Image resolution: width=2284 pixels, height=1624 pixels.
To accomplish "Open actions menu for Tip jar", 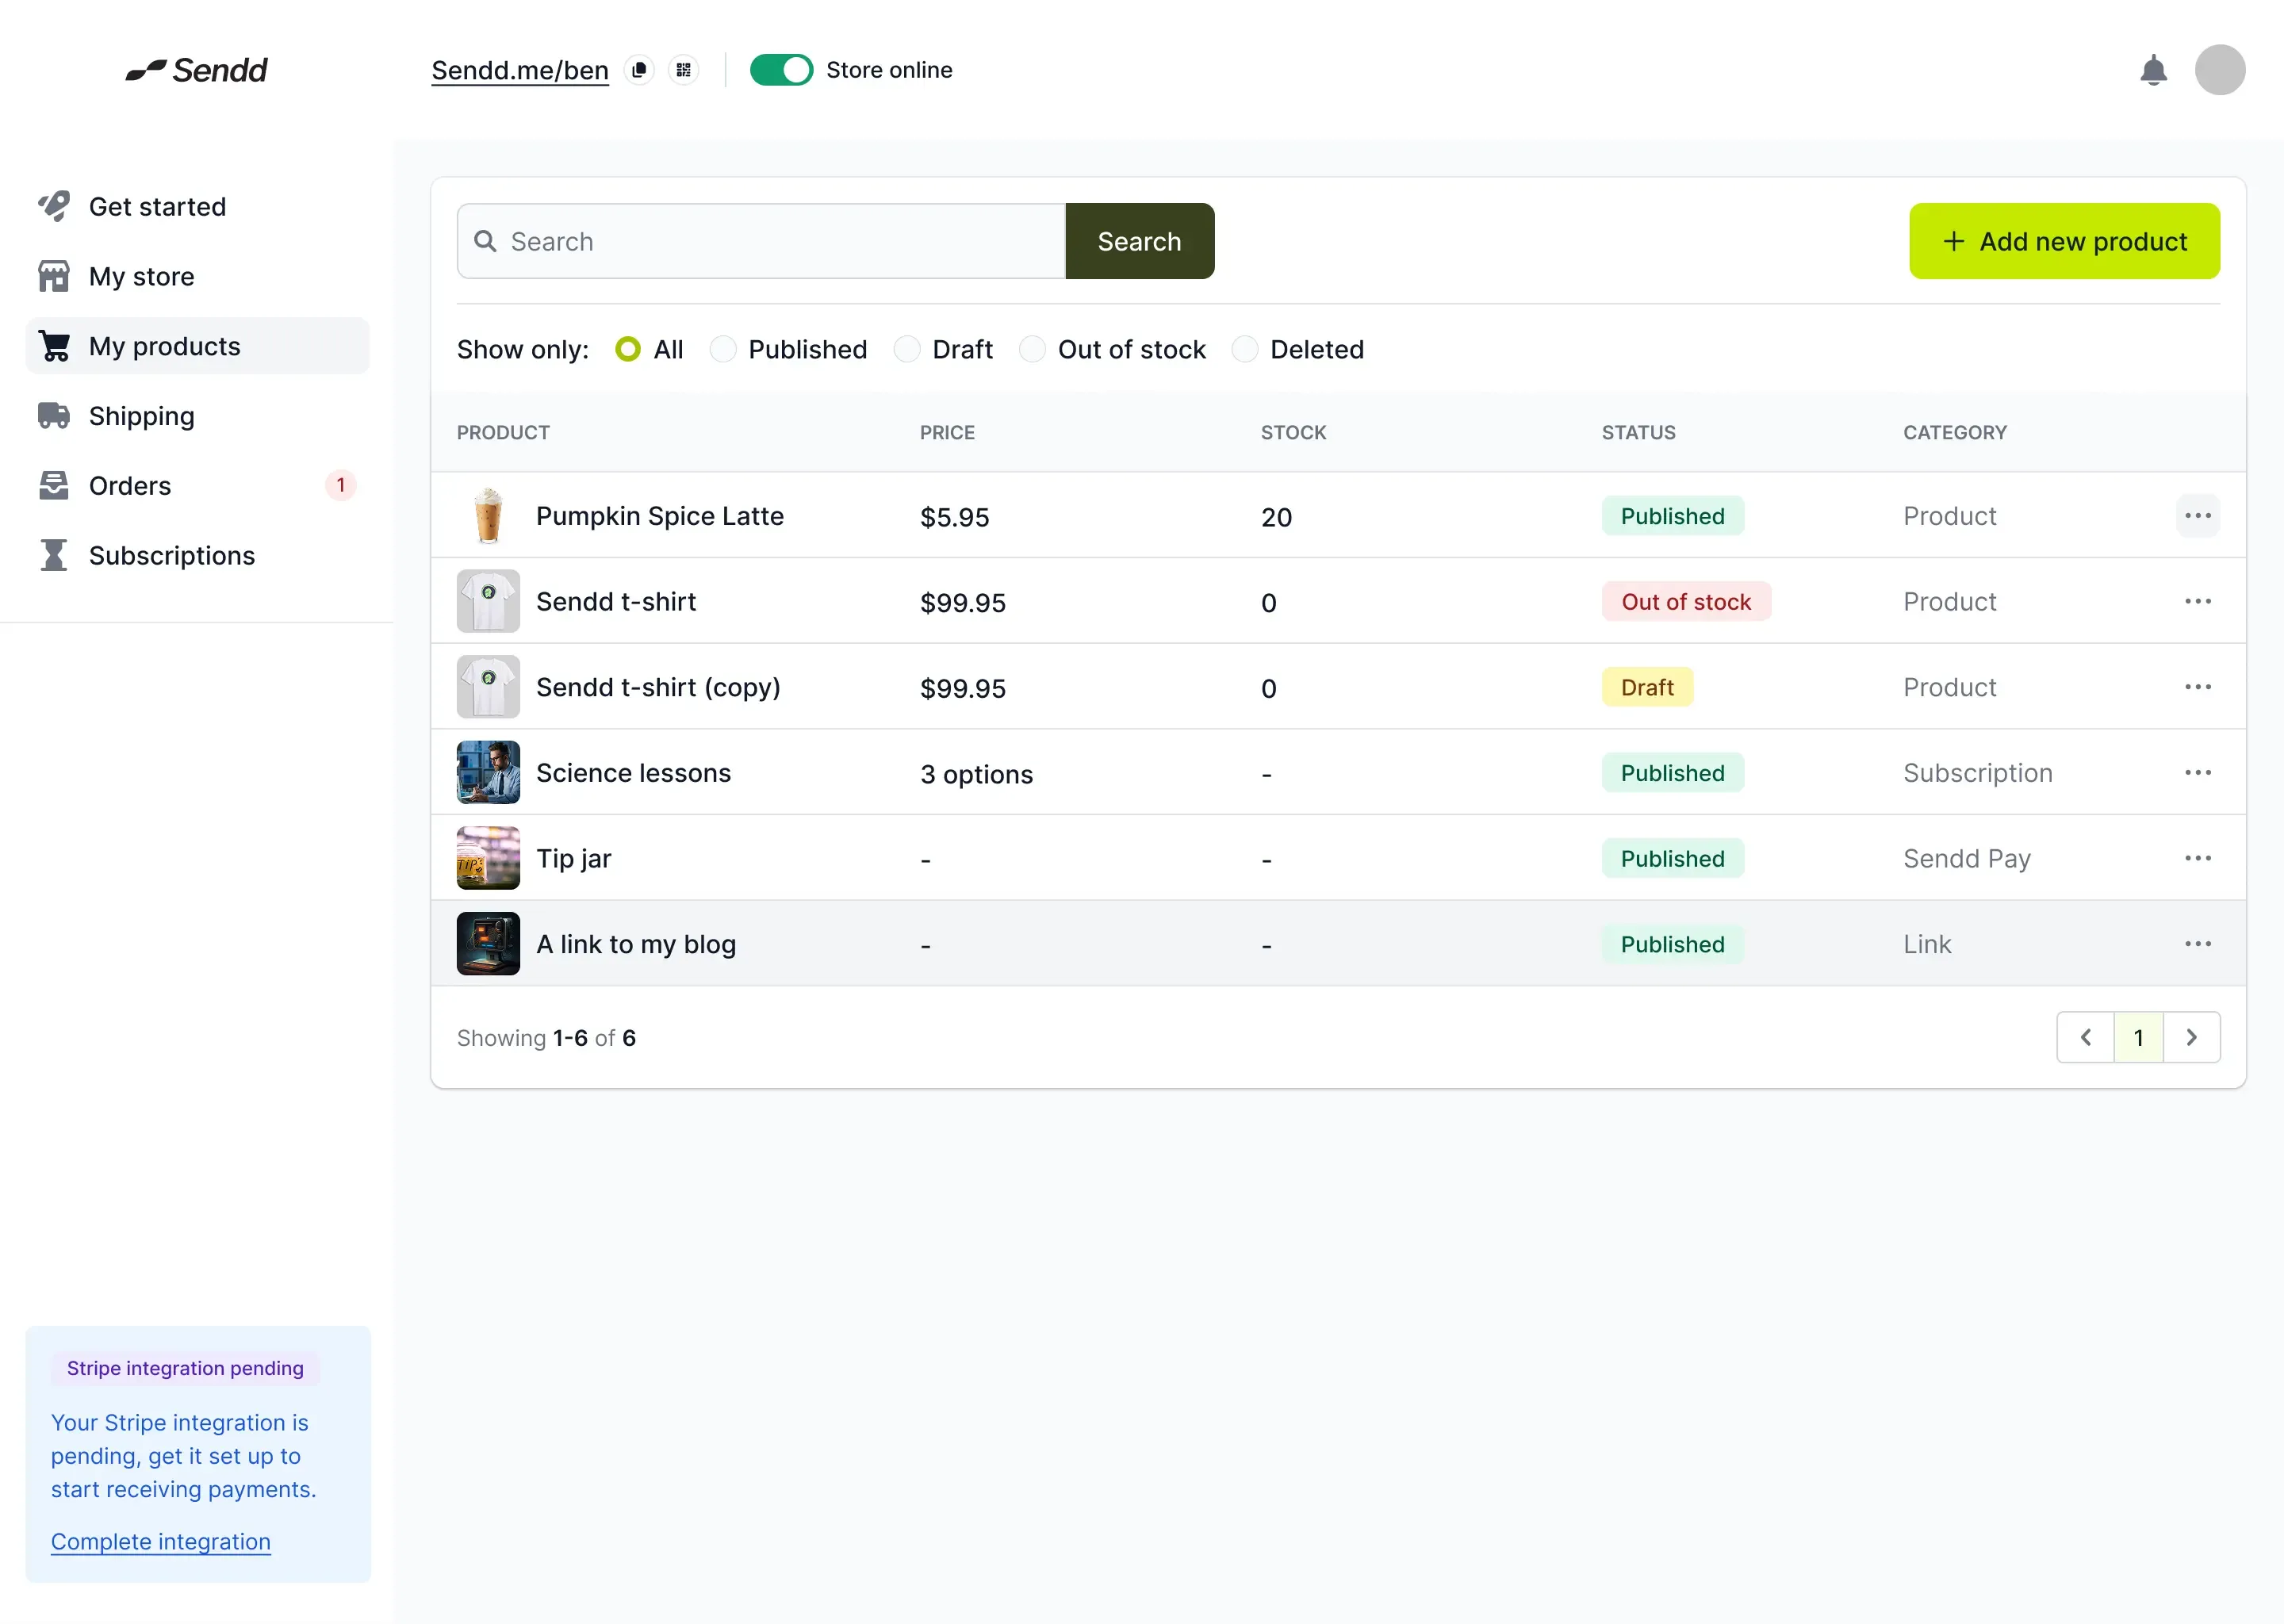I will click(2197, 858).
